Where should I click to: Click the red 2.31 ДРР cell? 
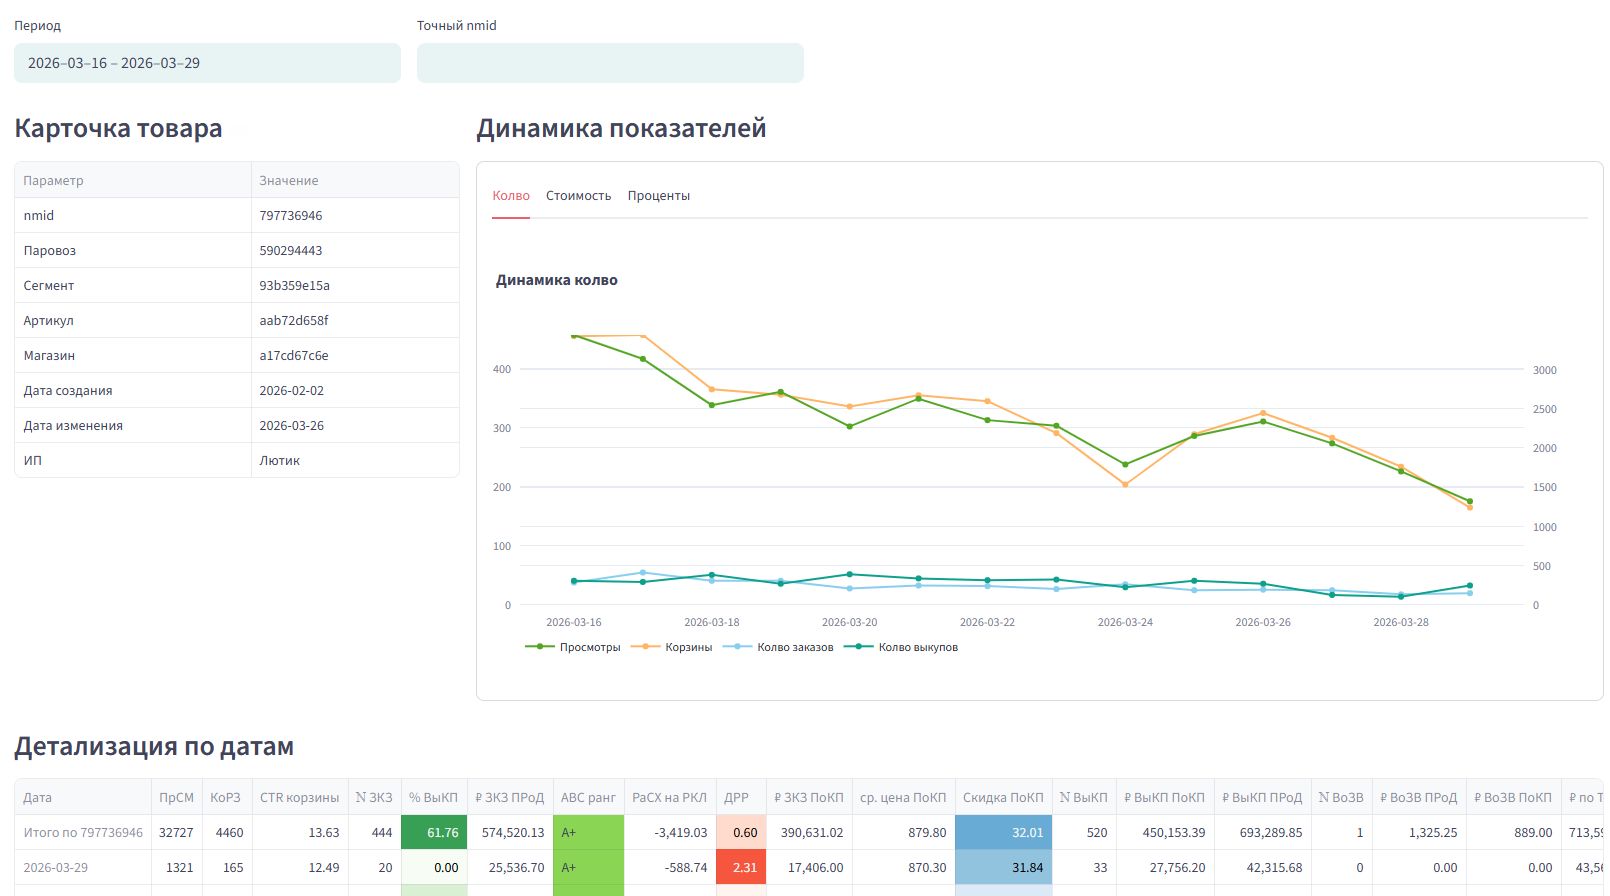[x=741, y=867]
